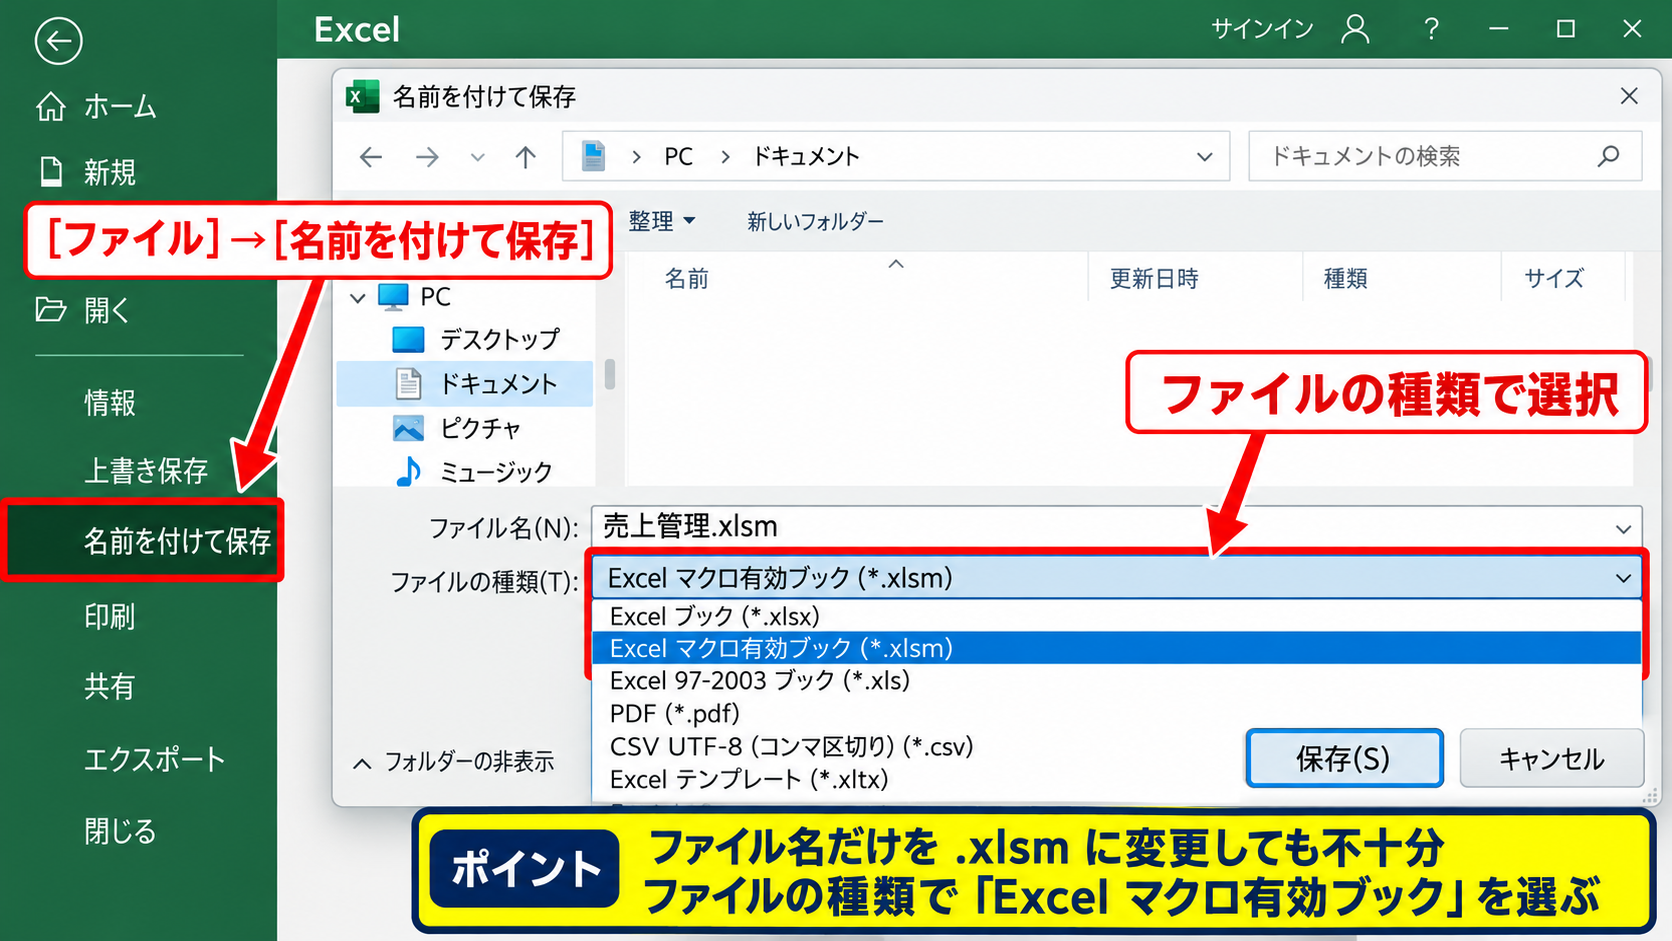1672x941 pixels.
Task: Sort by the サイズ column header
Action: (1554, 278)
